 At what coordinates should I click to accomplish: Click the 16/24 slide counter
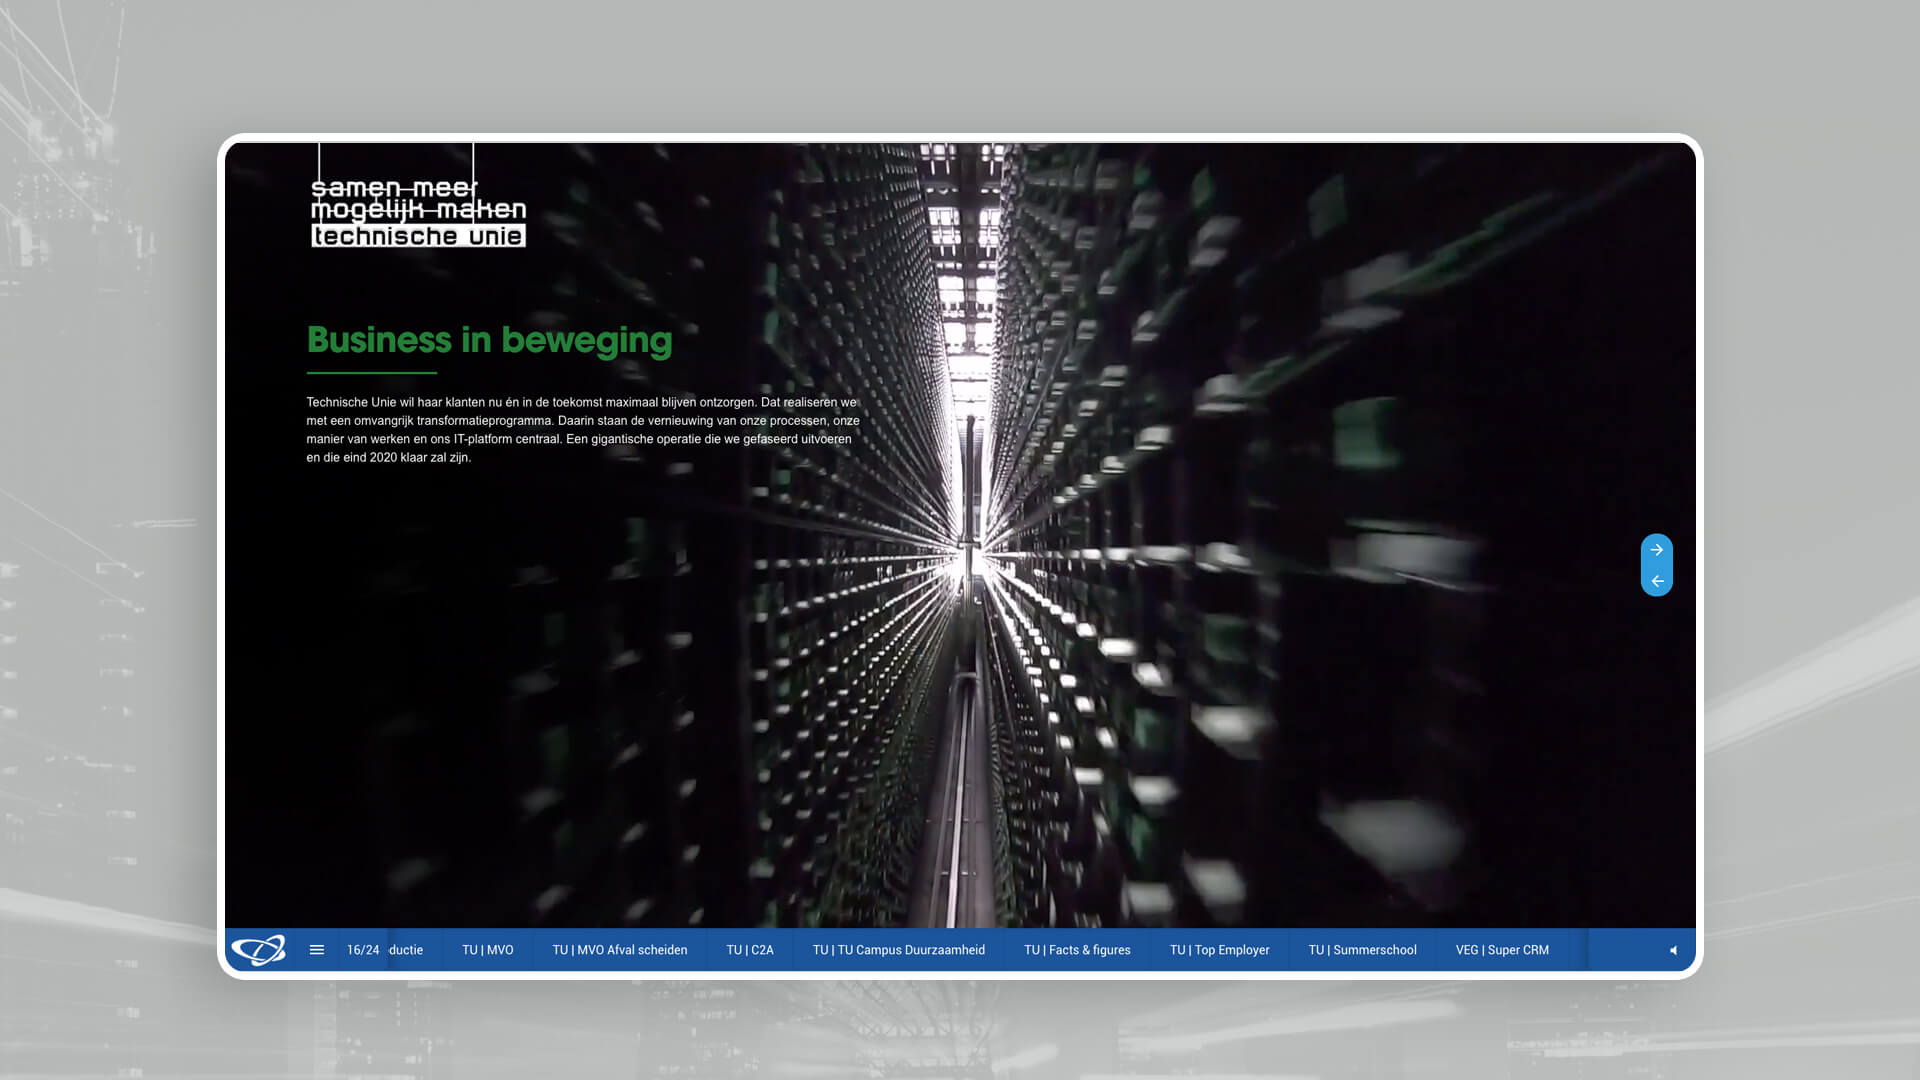pos(363,950)
